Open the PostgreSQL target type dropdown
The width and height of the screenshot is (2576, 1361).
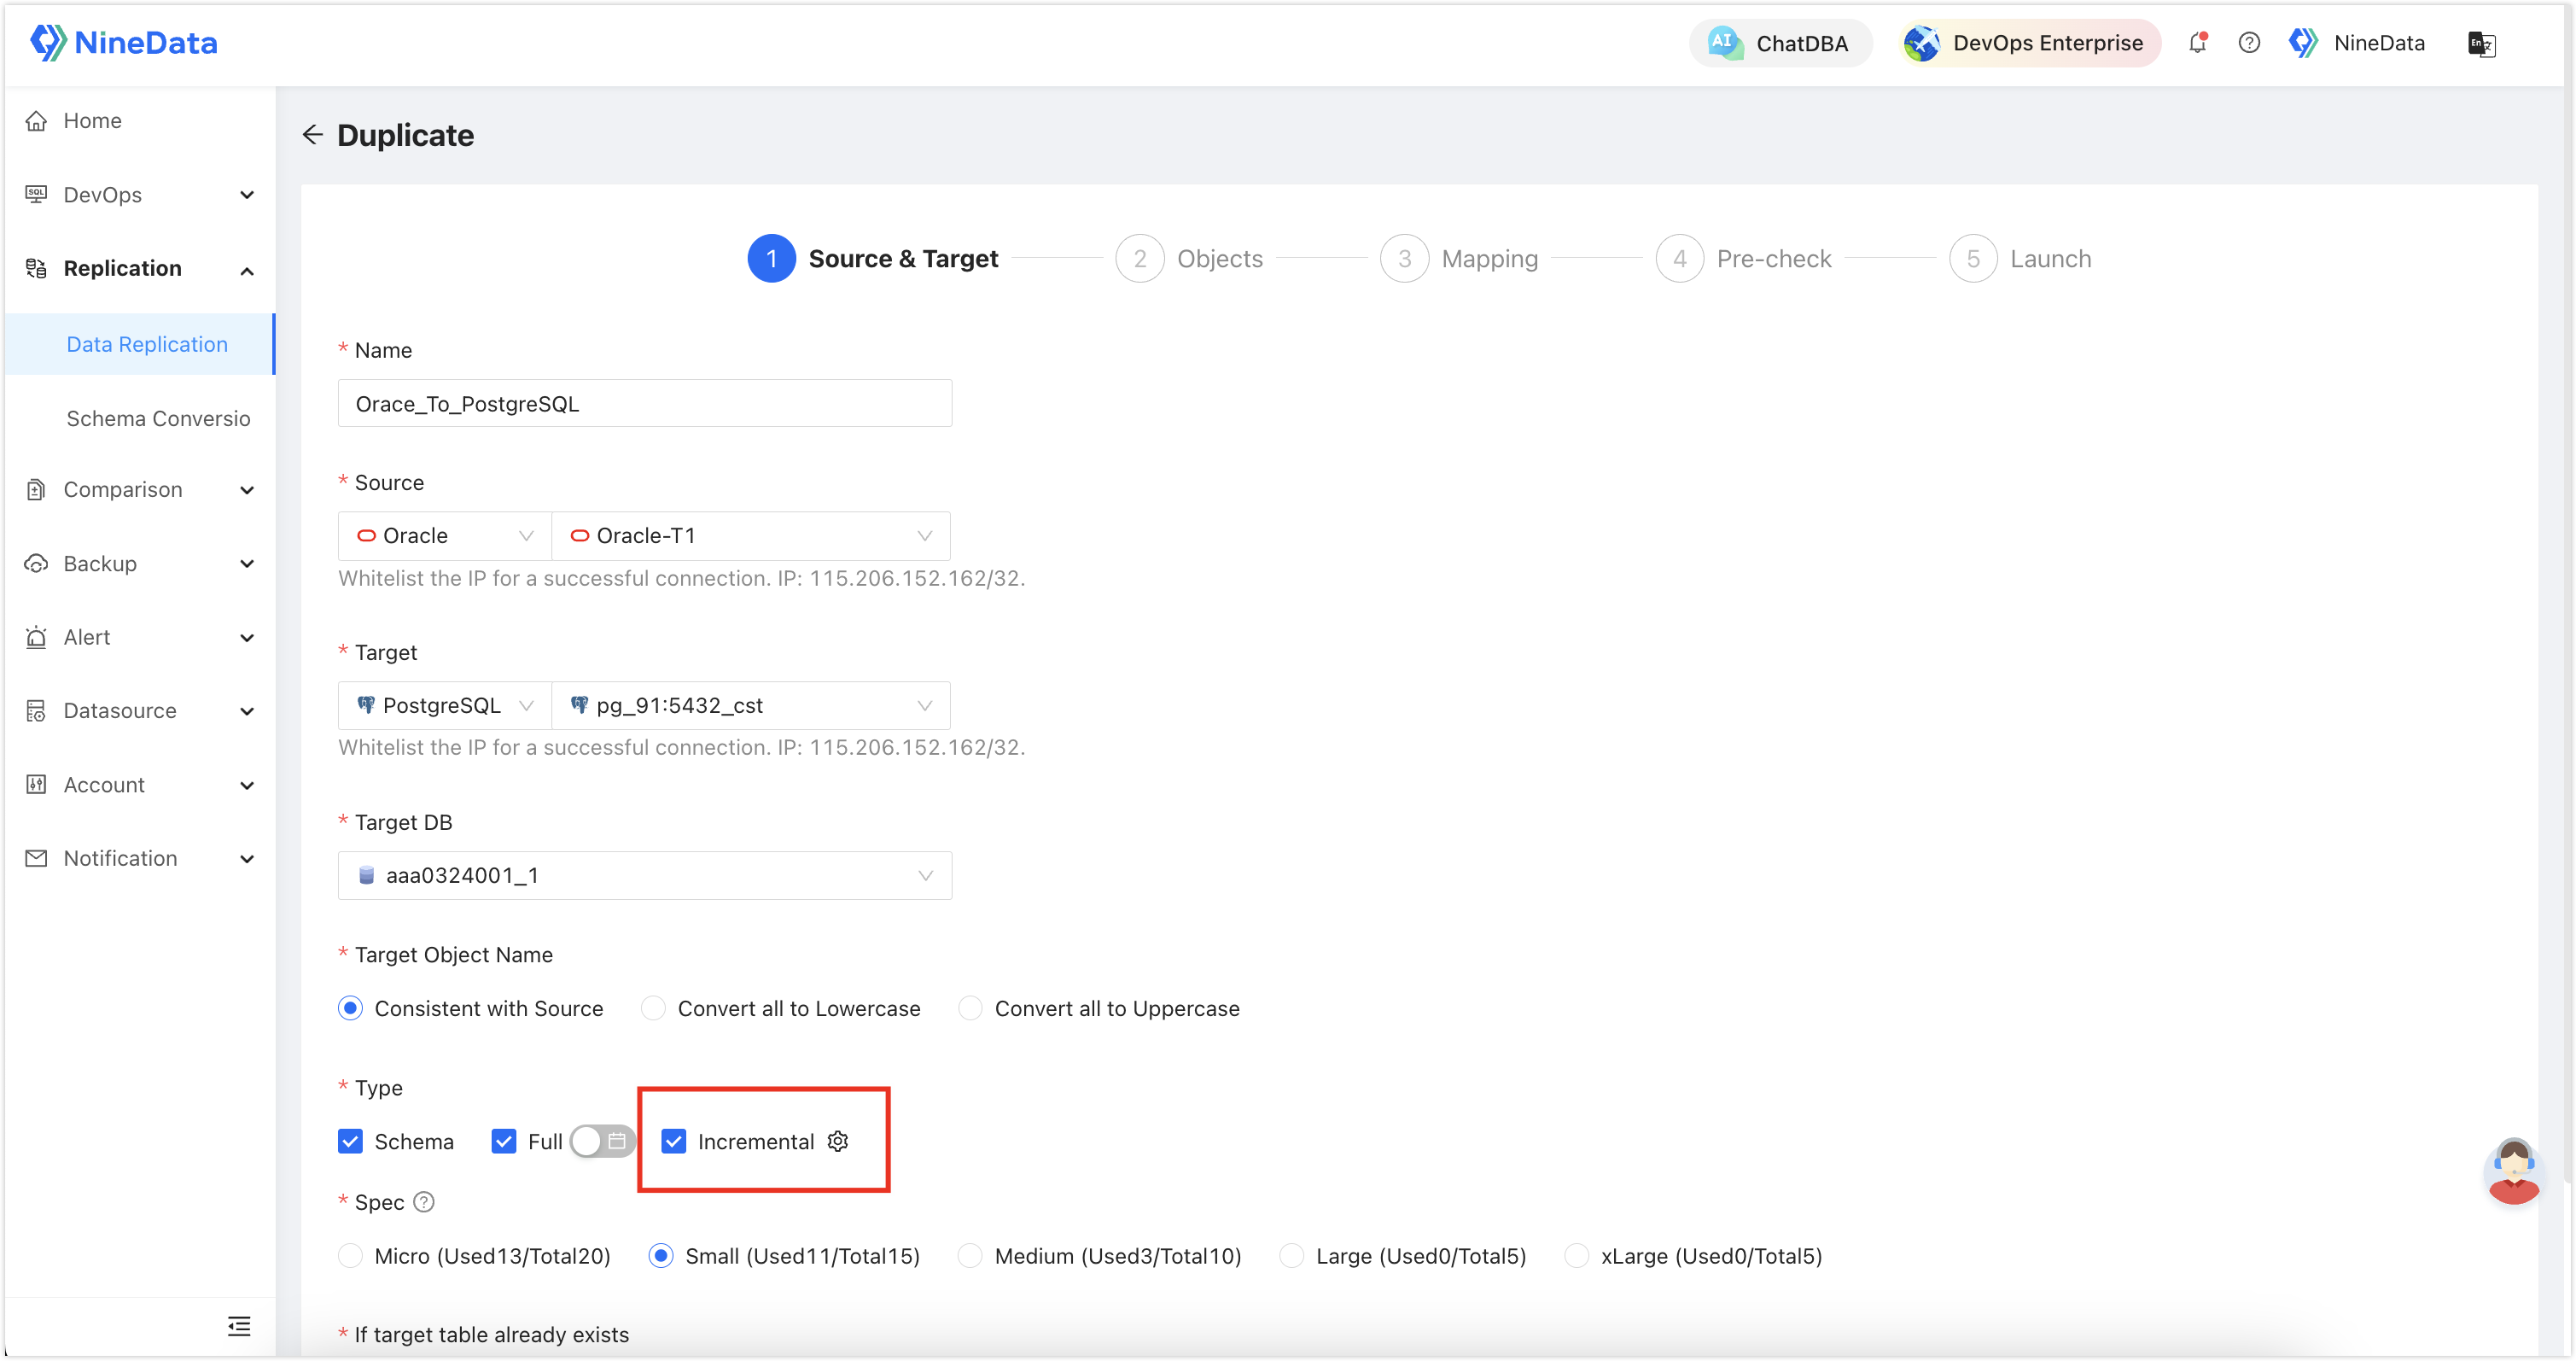point(445,706)
